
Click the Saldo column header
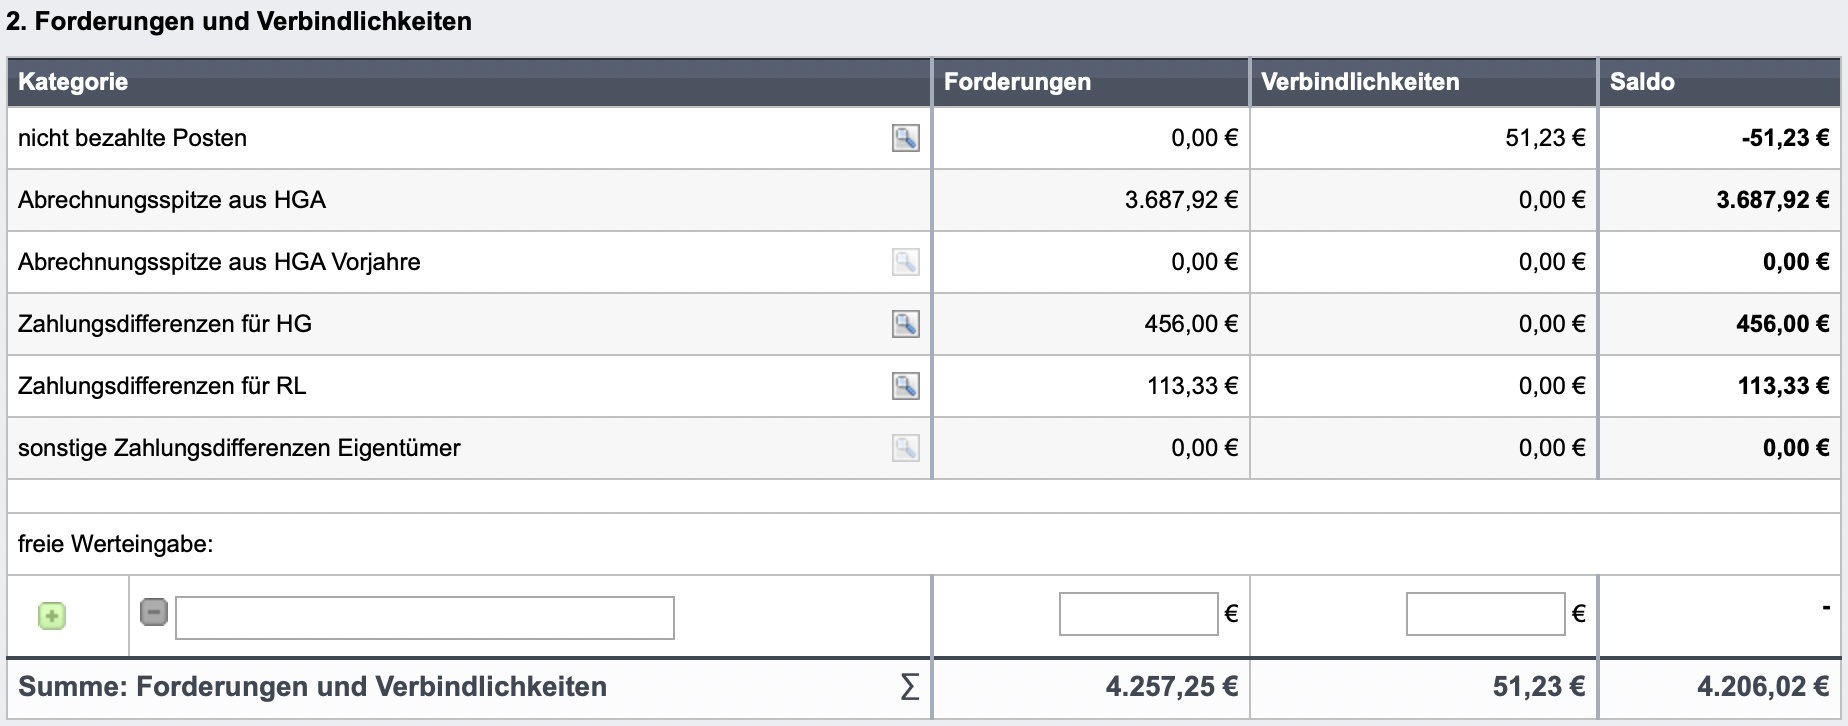pos(1642,82)
